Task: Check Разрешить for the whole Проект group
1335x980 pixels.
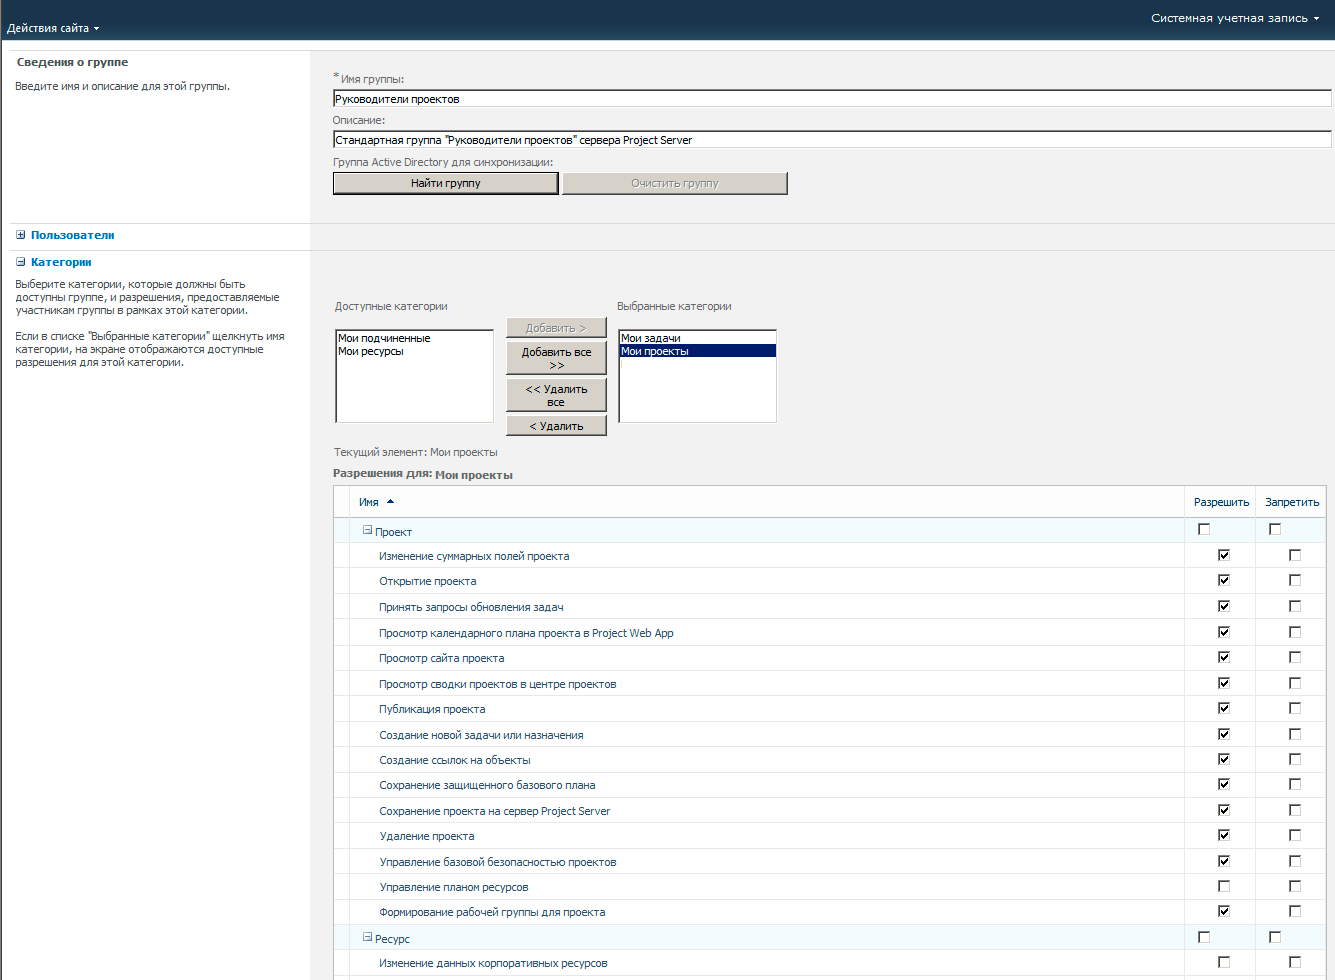Action: pos(1204,529)
